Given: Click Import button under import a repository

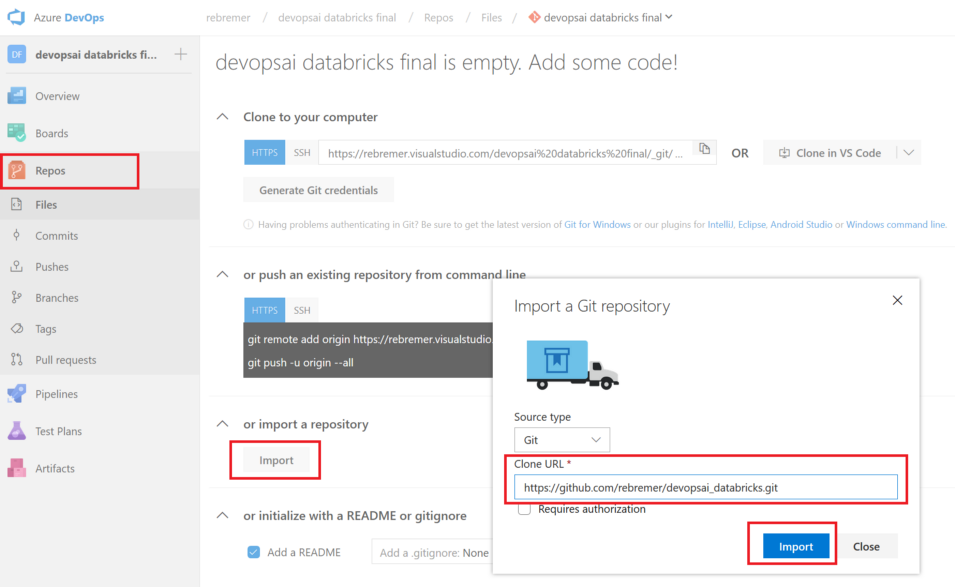Looking at the screenshot, I should click(x=277, y=460).
